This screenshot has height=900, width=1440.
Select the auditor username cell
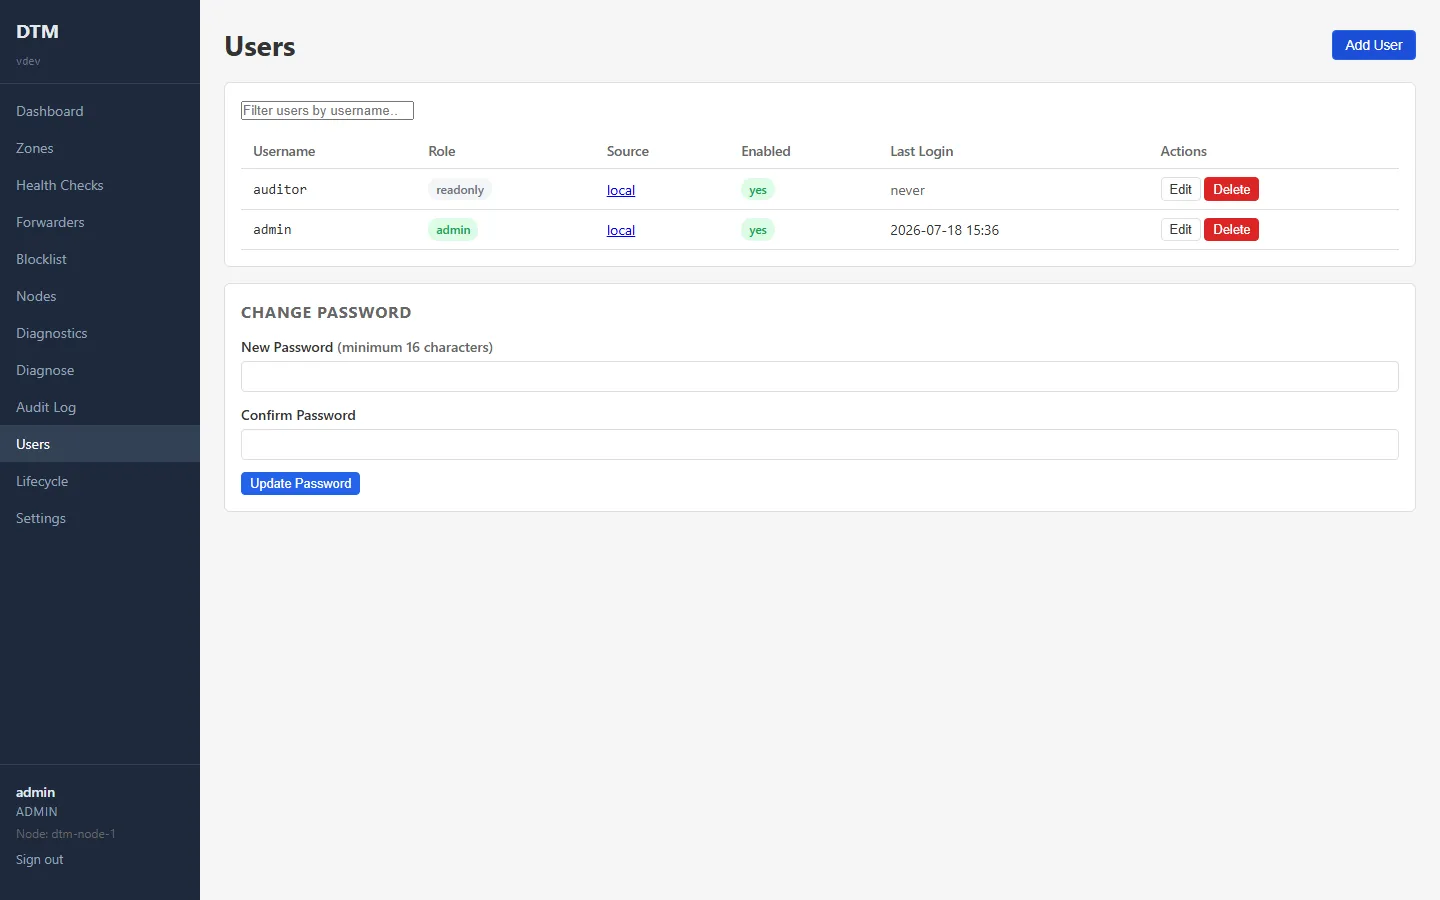coord(280,189)
